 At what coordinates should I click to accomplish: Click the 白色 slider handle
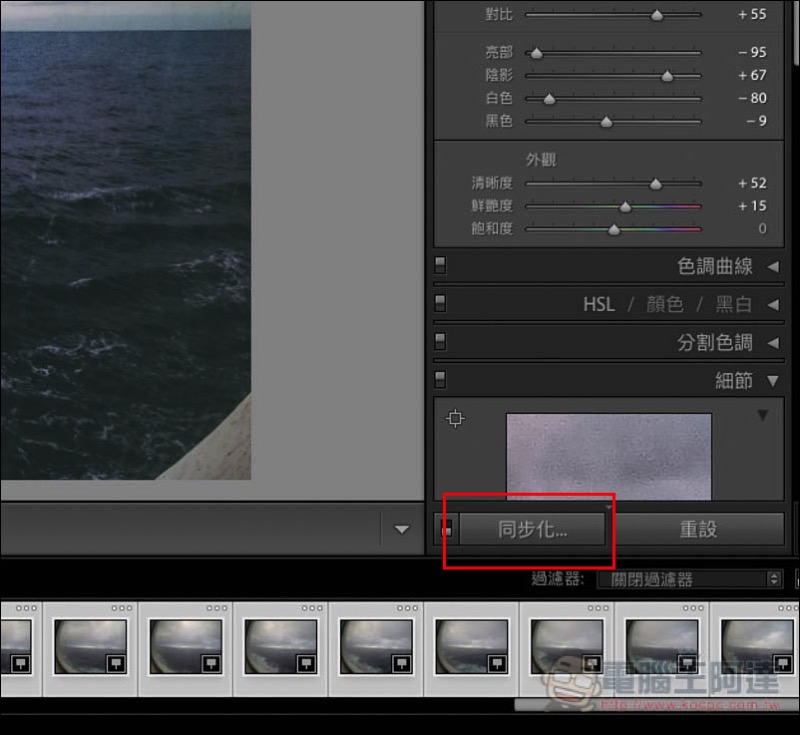click(549, 99)
